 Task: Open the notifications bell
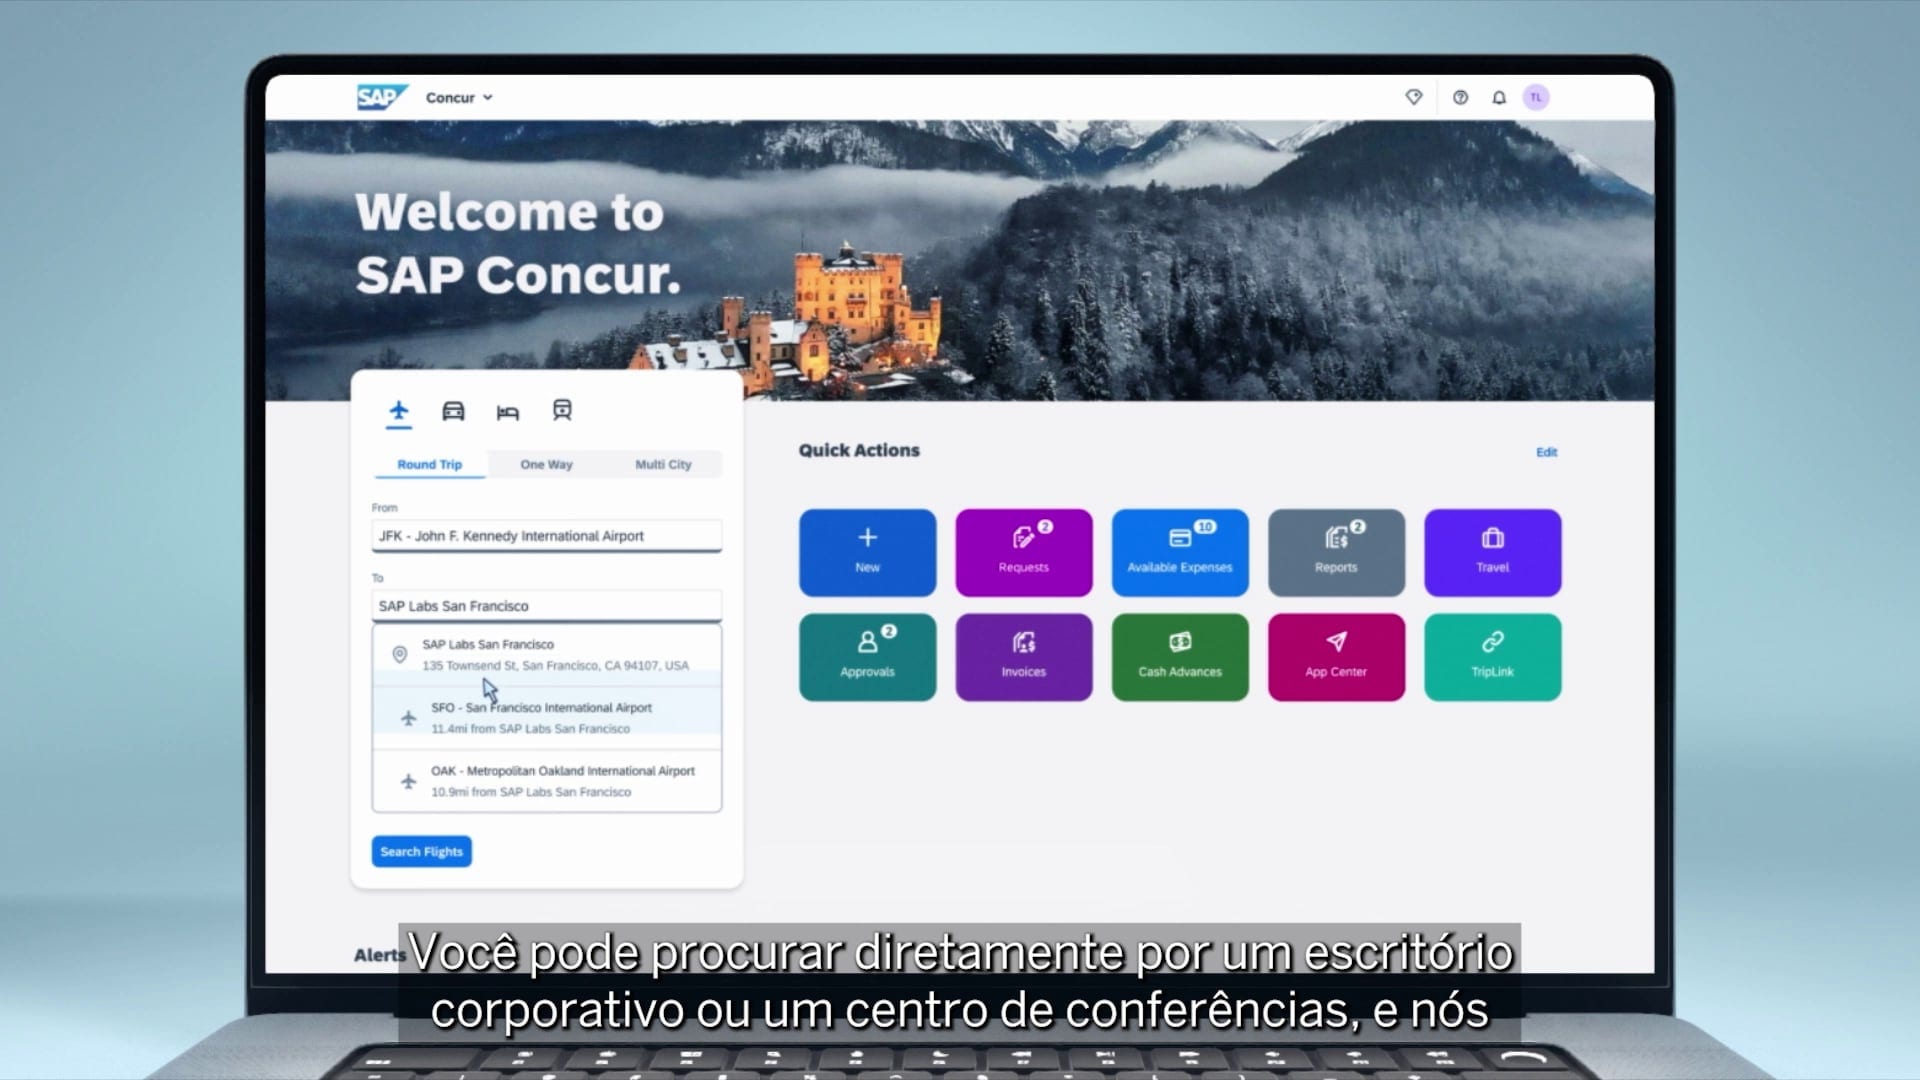1498,97
